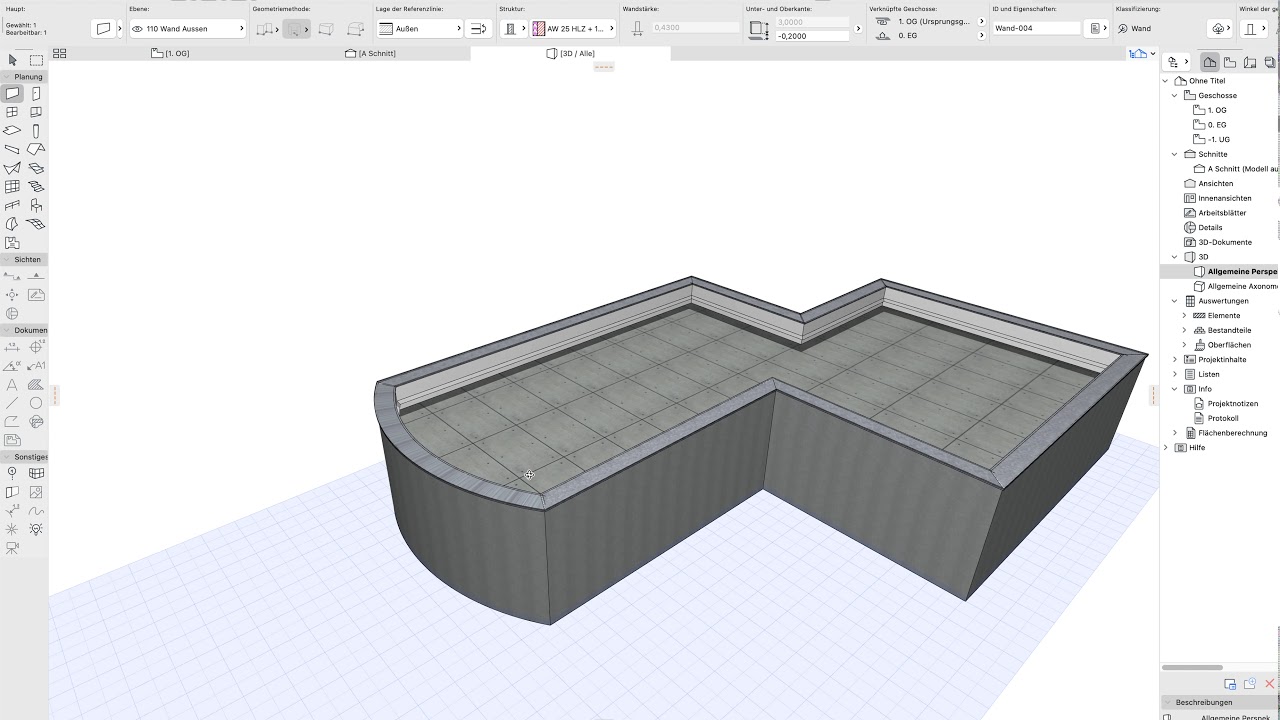Switch Navigator to Layout Book
The height and width of the screenshot is (720, 1280).
(1250, 62)
